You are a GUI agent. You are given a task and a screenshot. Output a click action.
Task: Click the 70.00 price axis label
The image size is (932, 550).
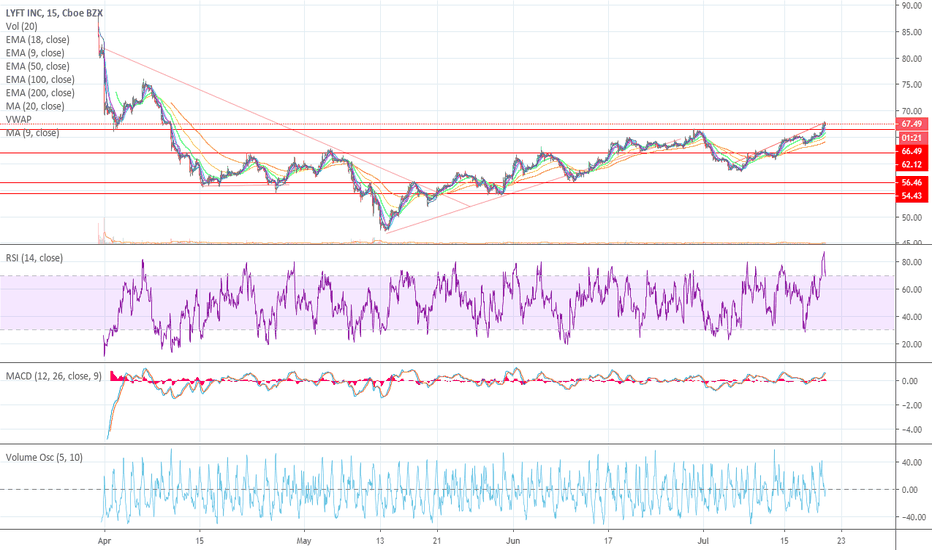point(911,111)
